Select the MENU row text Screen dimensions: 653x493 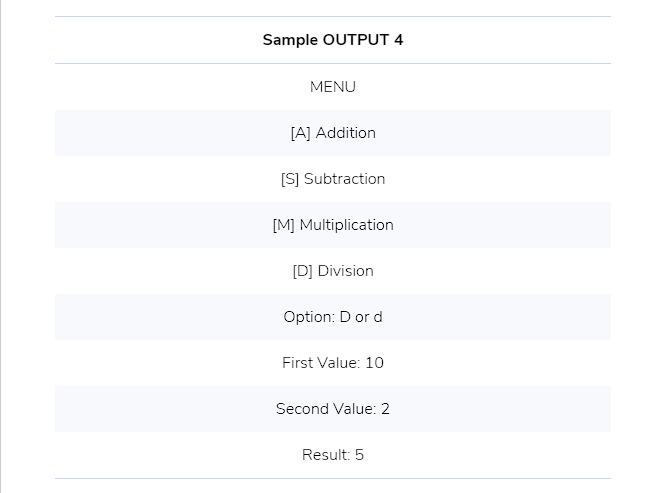coord(333,87)
